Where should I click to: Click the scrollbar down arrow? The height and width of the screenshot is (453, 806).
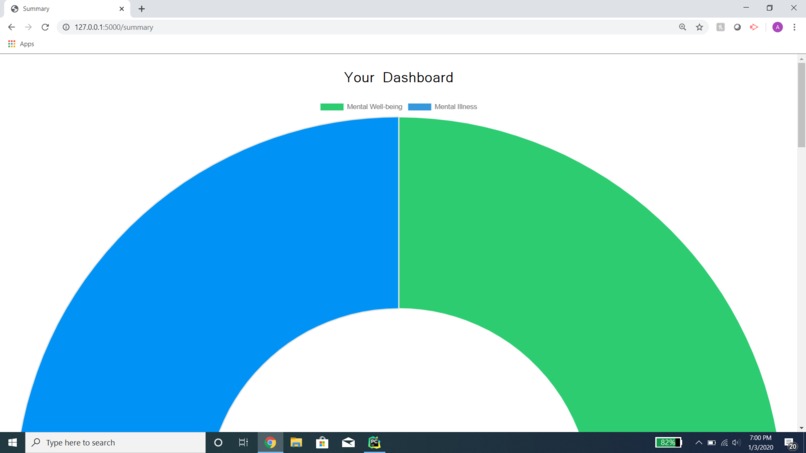(x=801, y=428)
